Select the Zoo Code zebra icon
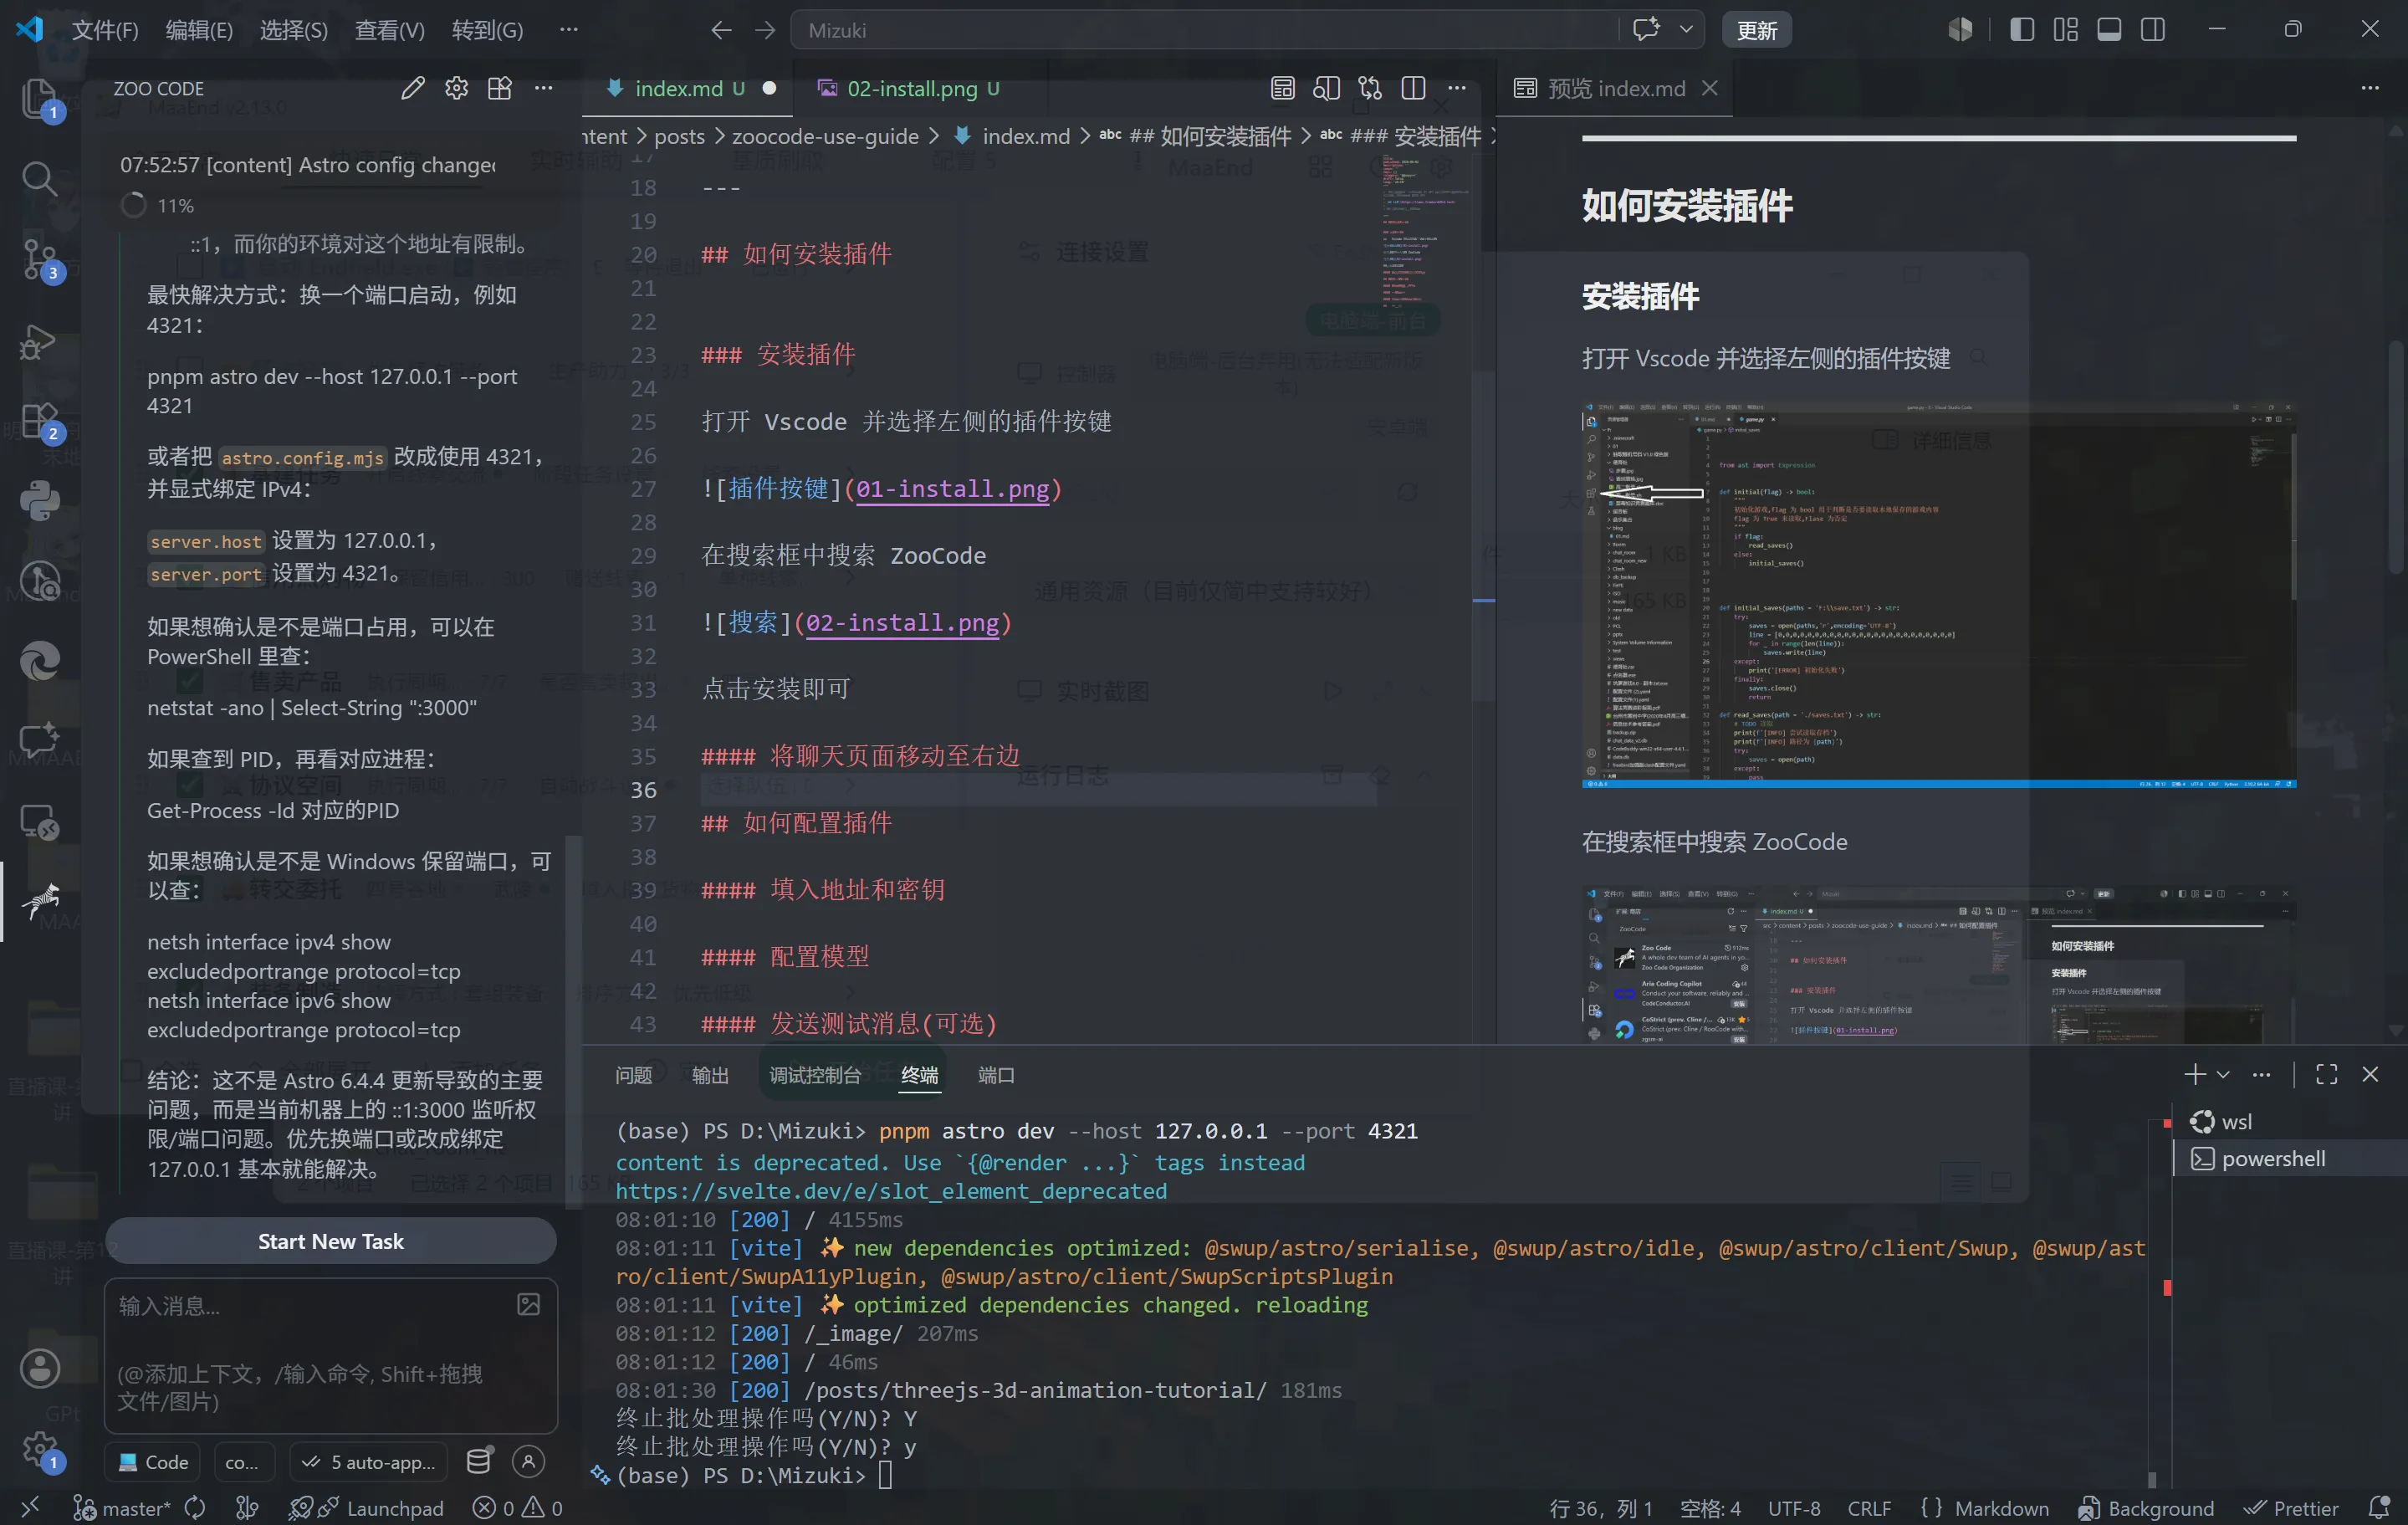This screenshot has width=2408, height=1525. click(x=39, y=901)
